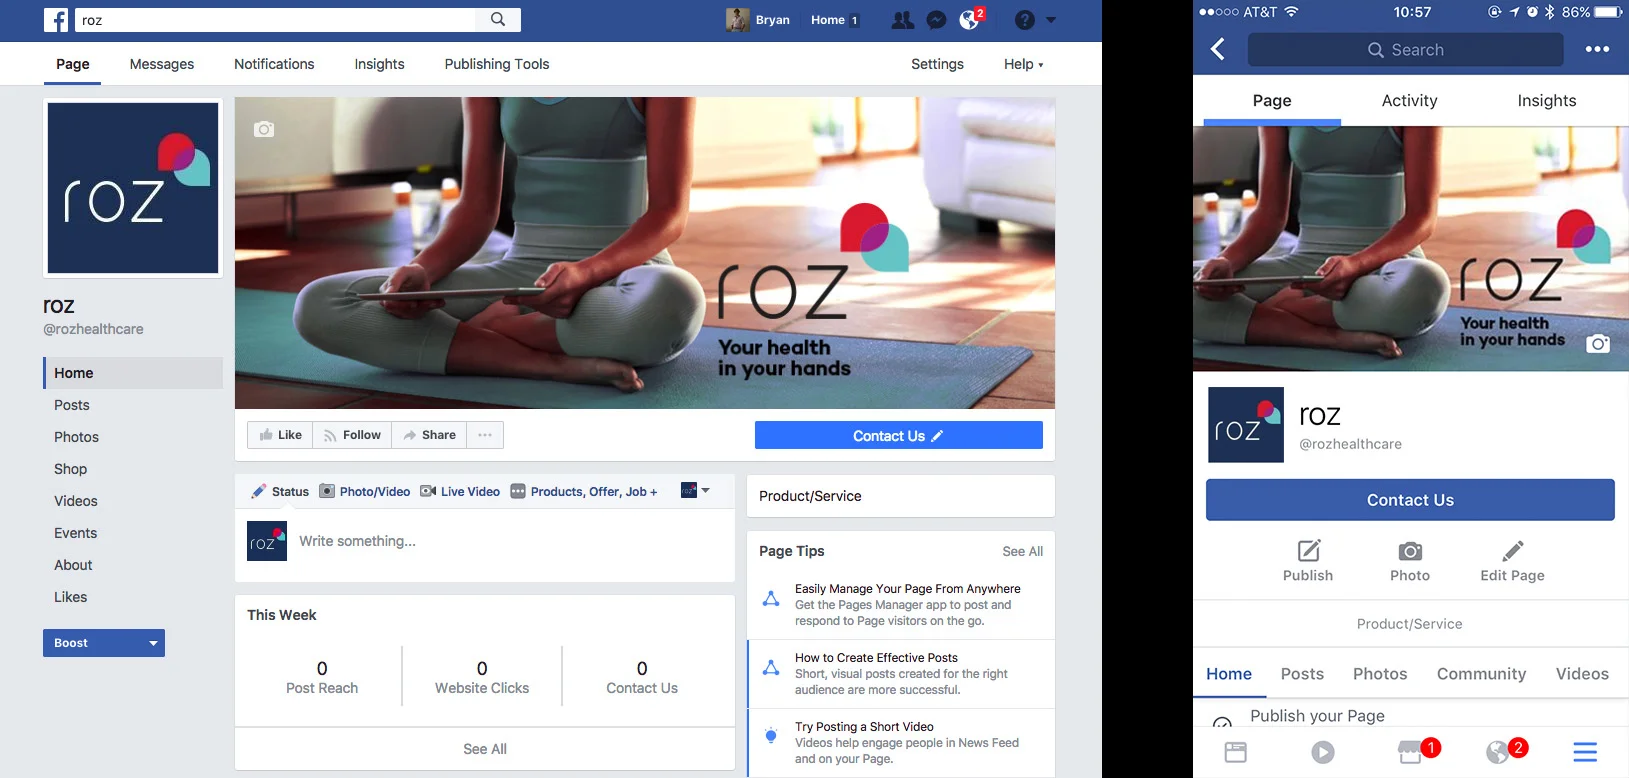The width and height of the screenshot is (1629, 778).
Task: Click the blue Contact Us button on desktop
Action: click(898, 436)
